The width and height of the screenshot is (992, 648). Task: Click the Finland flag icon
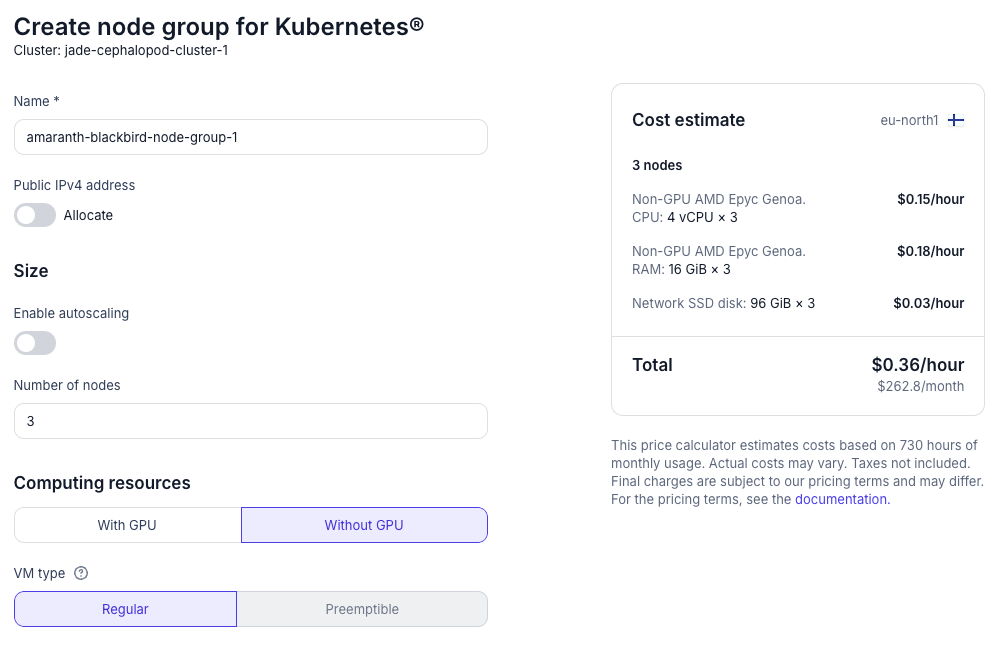pos(956,120)
